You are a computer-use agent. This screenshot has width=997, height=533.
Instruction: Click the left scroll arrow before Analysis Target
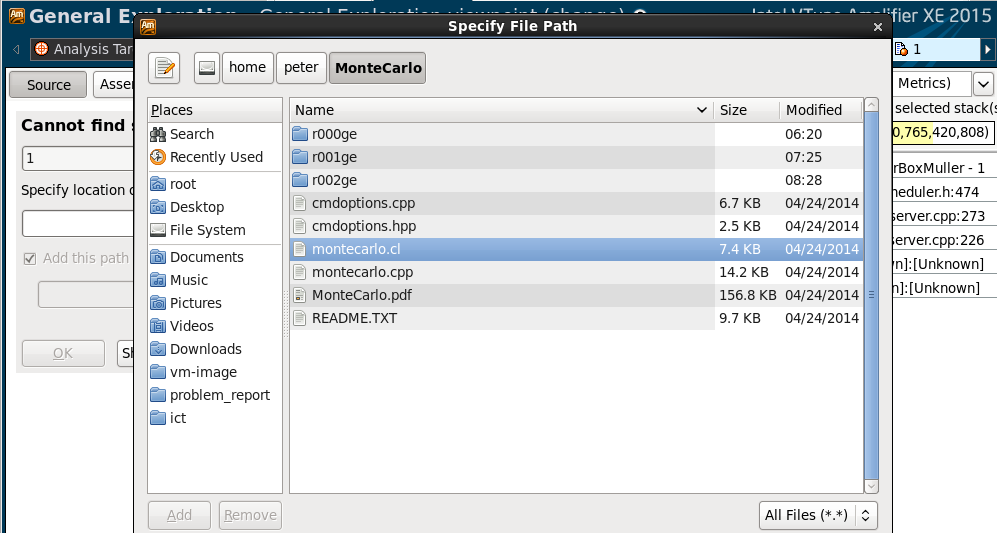[x=17, y=49]
